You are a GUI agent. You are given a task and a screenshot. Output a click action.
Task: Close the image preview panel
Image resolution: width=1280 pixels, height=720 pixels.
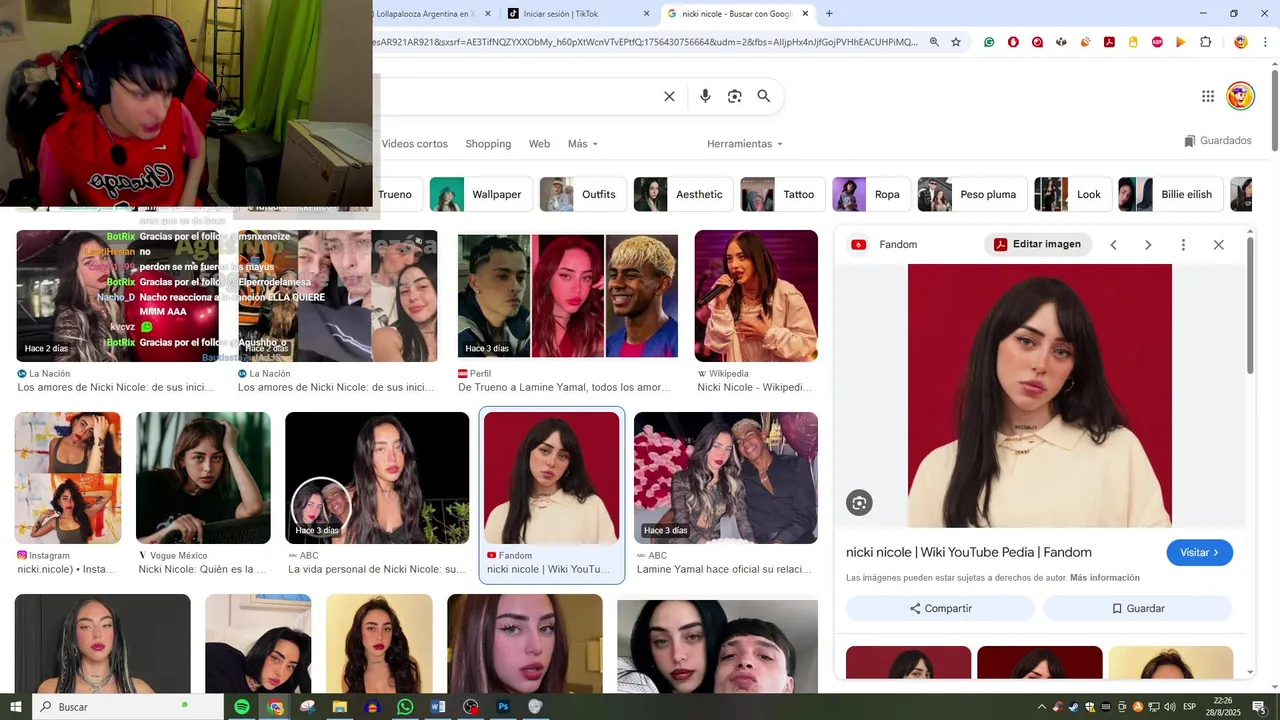click(x=1218, y=245)
